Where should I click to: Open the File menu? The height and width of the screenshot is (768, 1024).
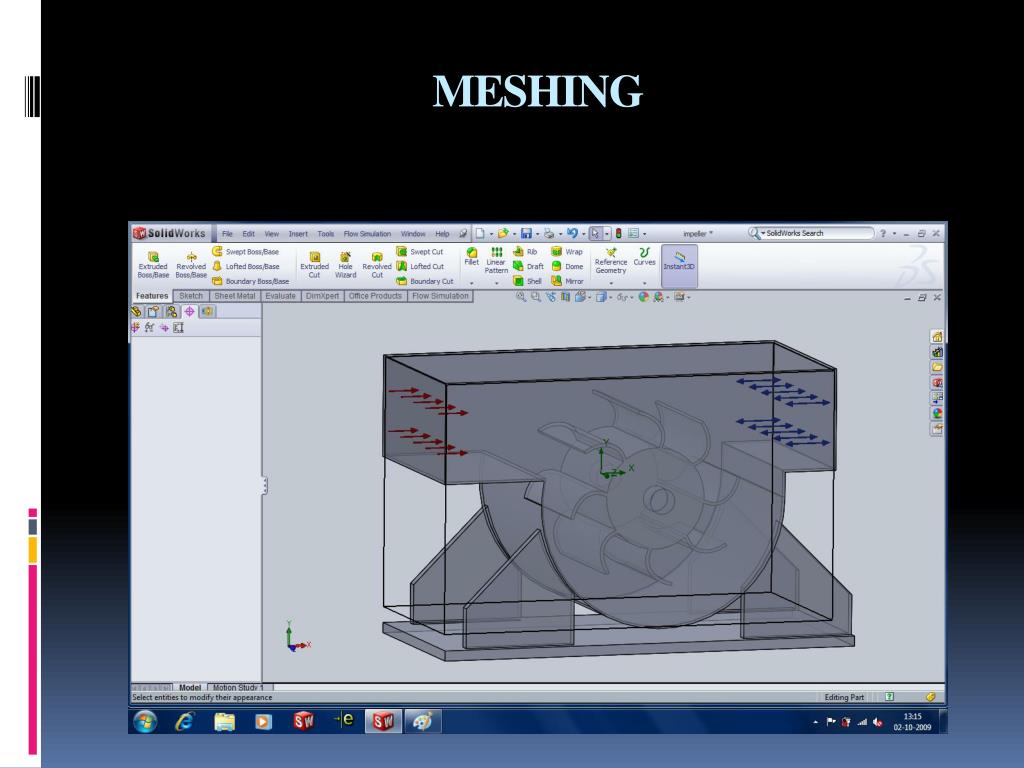(227, 234)
